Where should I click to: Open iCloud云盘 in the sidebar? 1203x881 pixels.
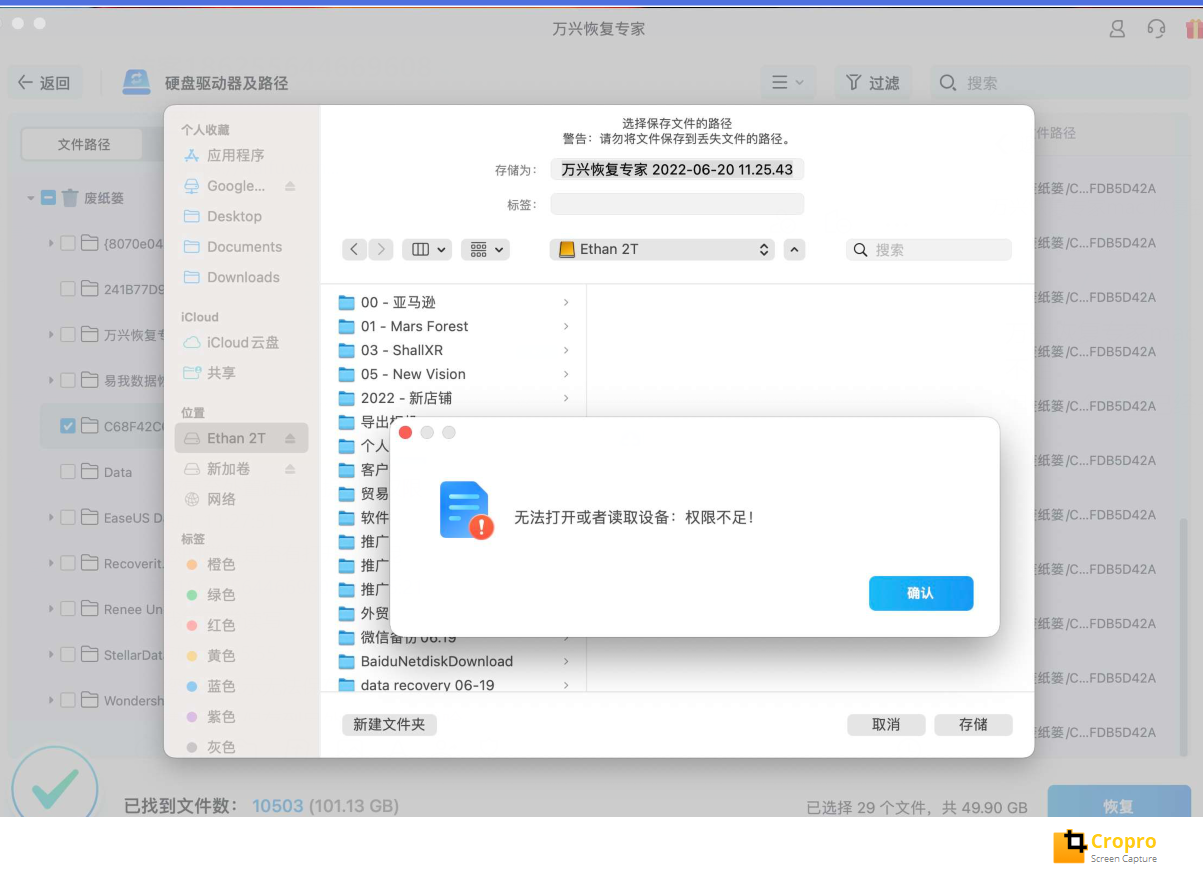point(242,342)
